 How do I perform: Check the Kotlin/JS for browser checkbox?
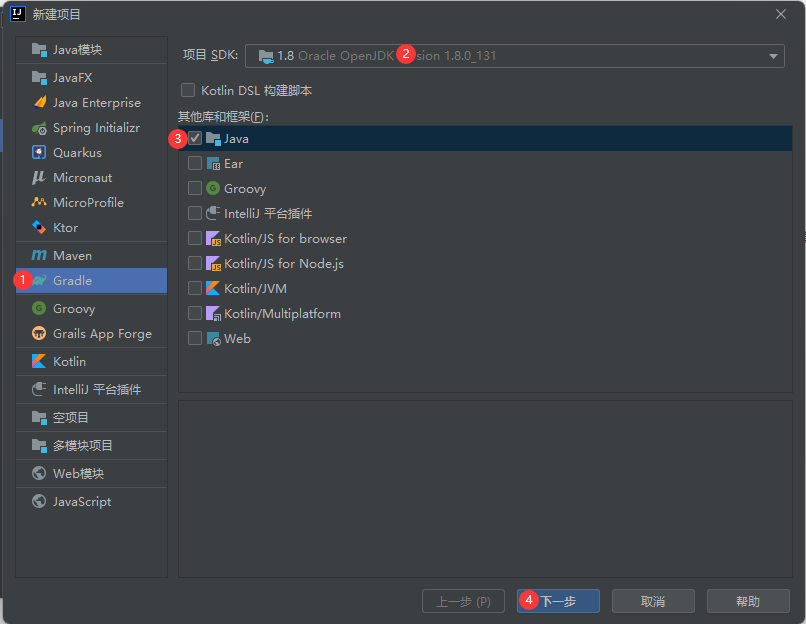click(x=195, y=238)
